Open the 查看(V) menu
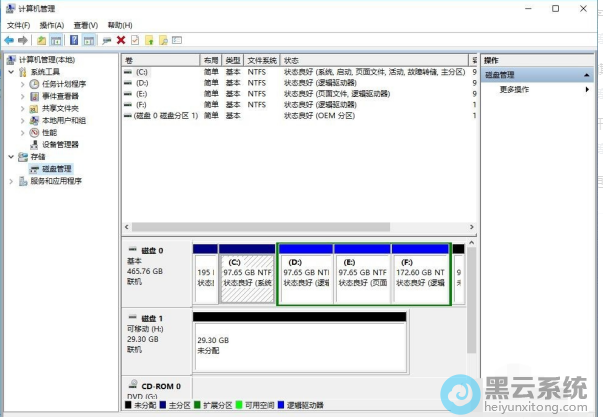 (85, 25)
